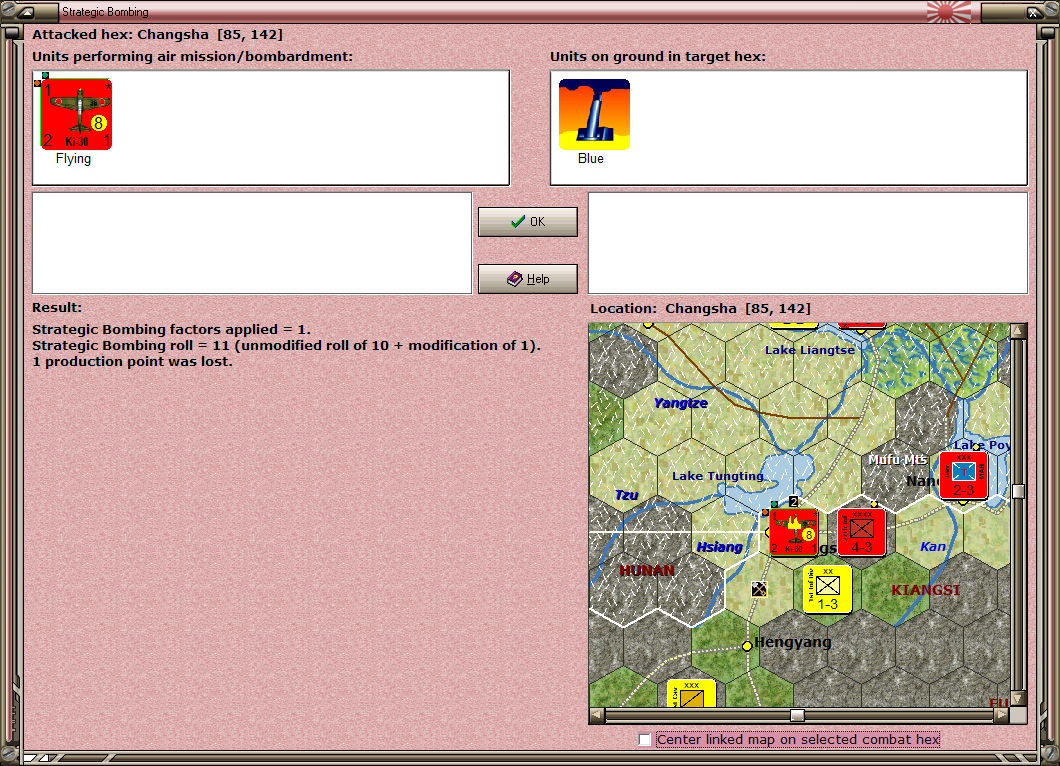
Task: Close the Strategic Bombing window
Action: tap(1034, 11)
